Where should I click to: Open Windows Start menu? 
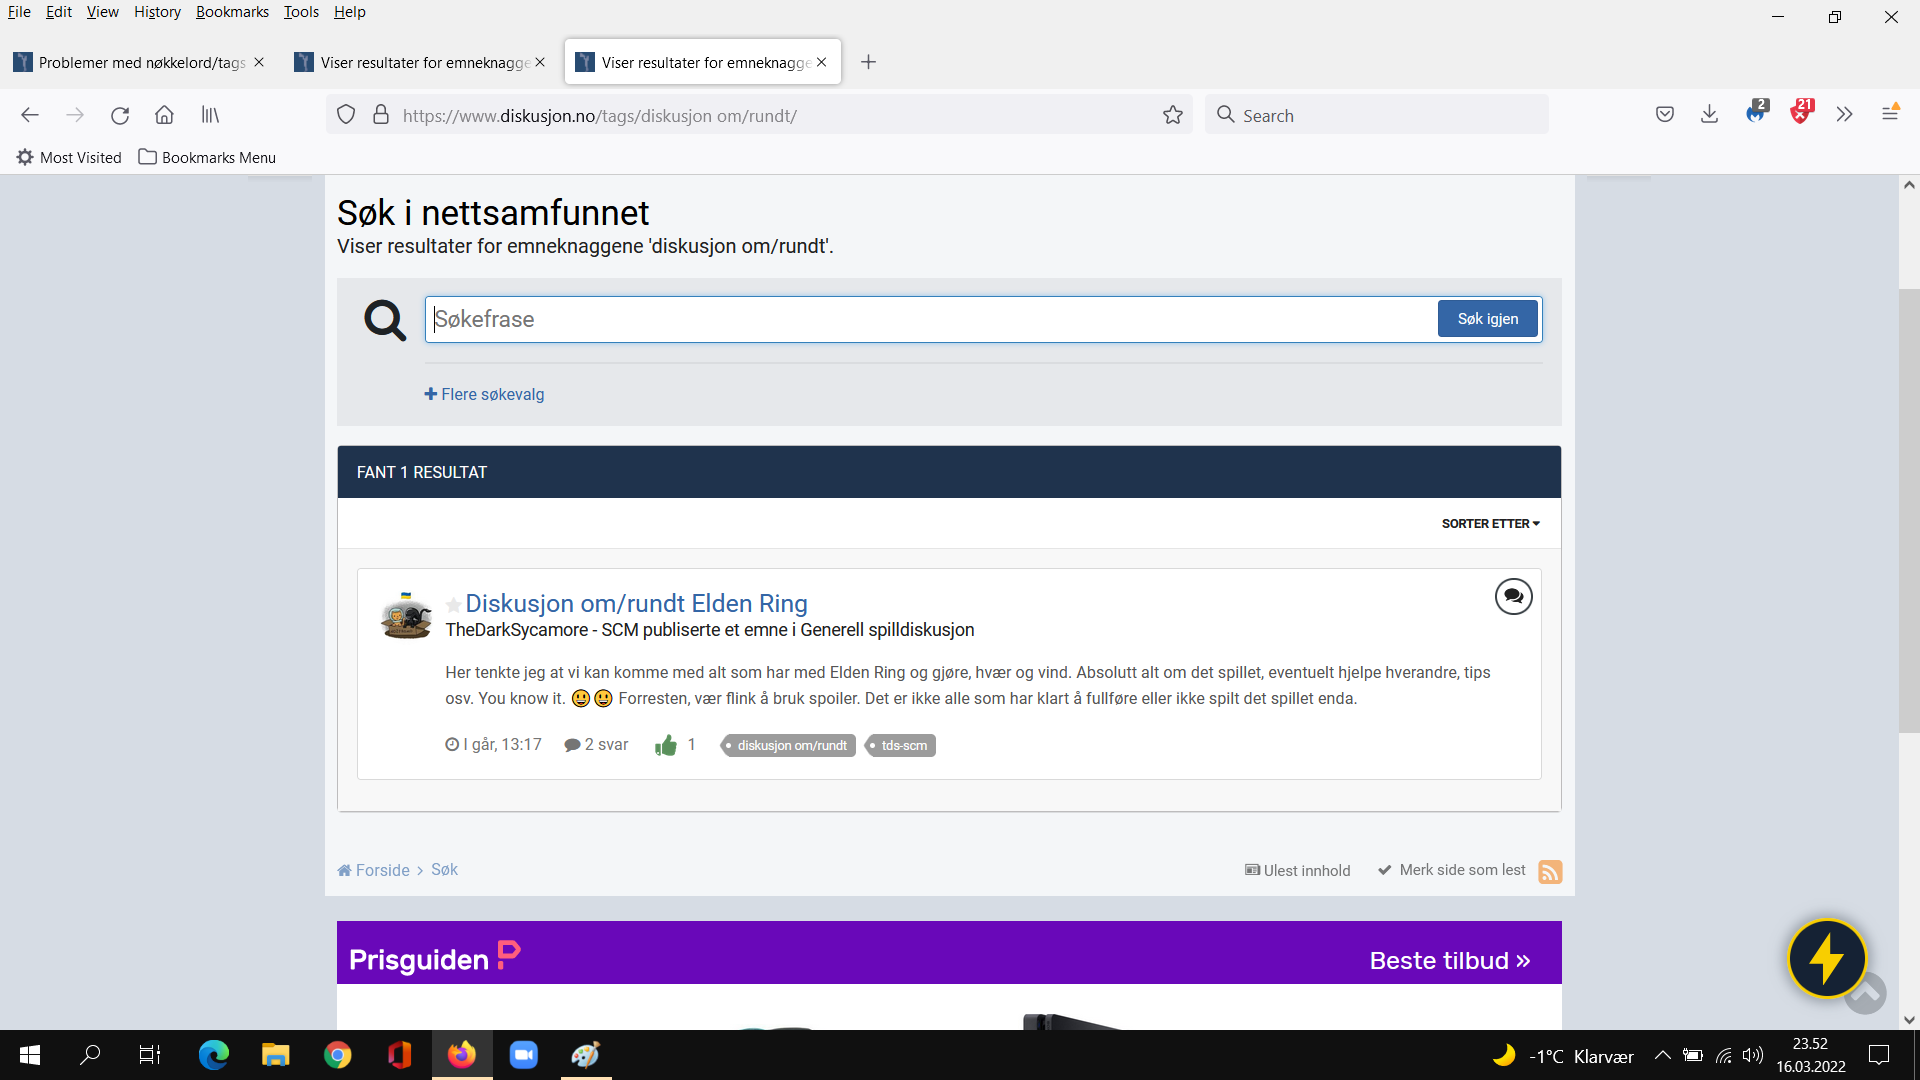point(30,1055)
